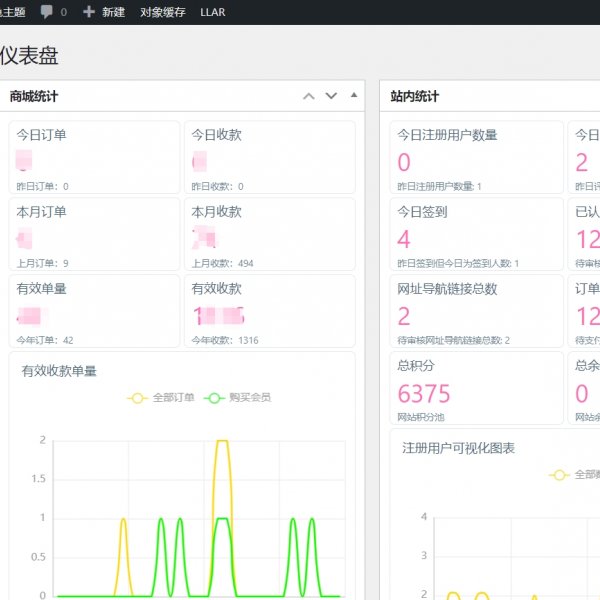Viewport: 600px width, 600px height.
Task: Open the 对象缓存 admin bar menu
Action: point(162,12)
